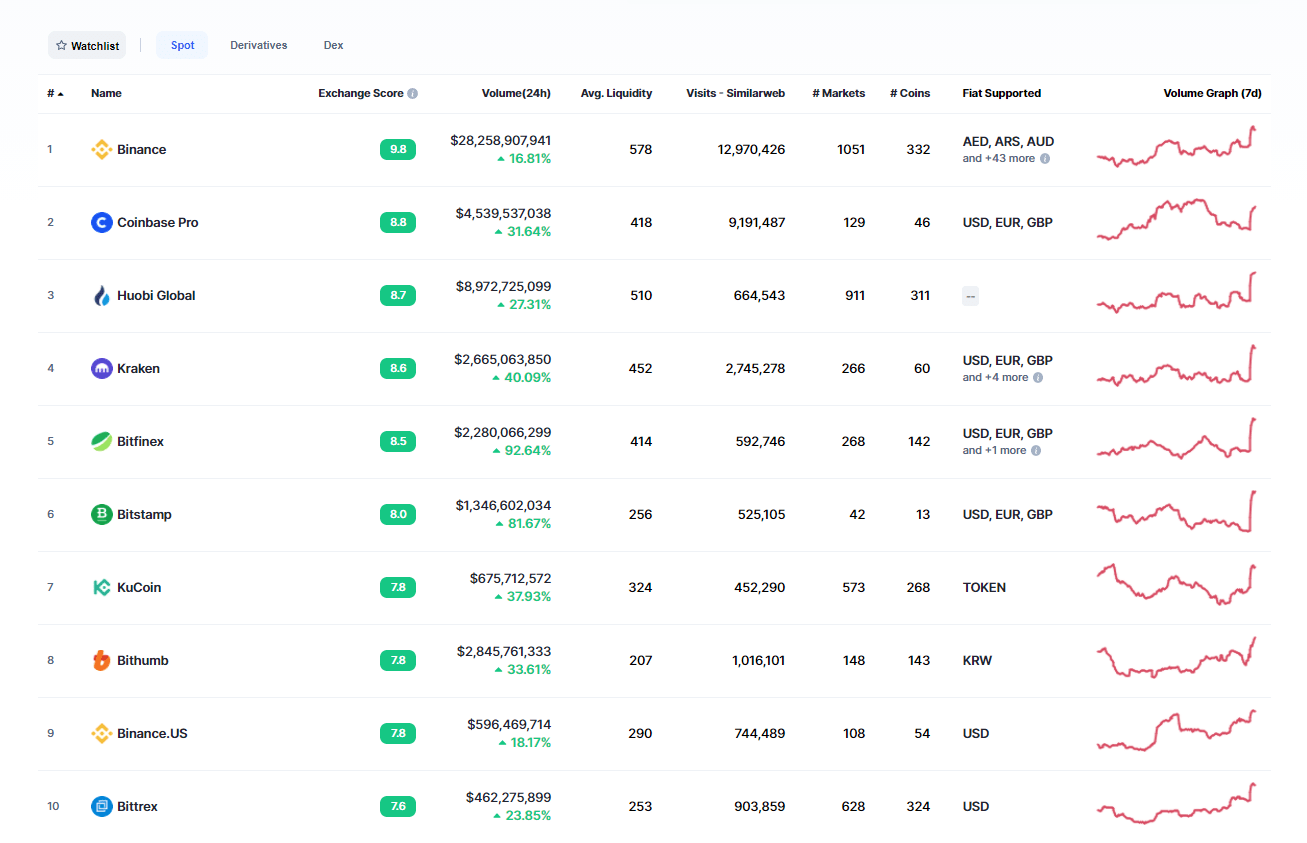The width and height of the screenshot is (1307, 843).
Task: Switch to the Dex tab
Action: (333, 45)
